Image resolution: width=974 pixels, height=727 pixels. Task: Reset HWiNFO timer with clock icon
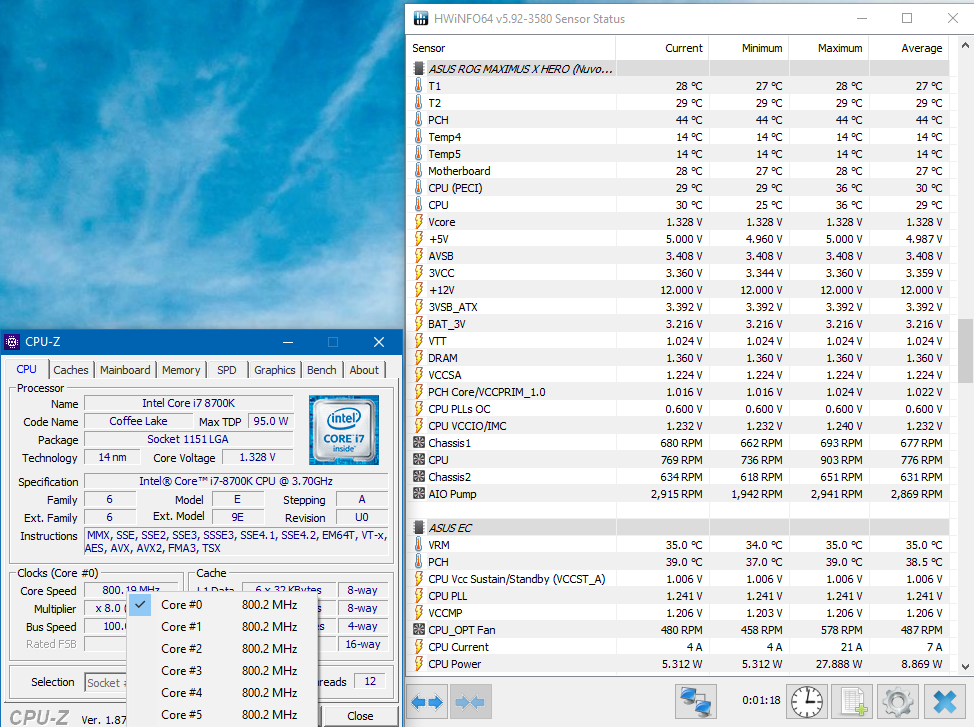coord(807,702)
